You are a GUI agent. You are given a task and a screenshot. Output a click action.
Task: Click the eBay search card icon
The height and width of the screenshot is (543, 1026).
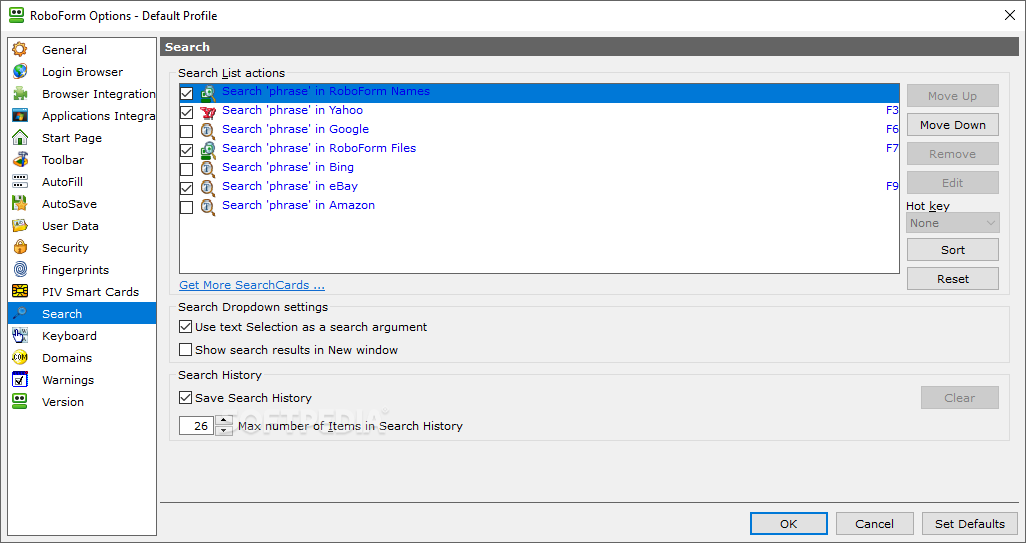pos(208,188)
